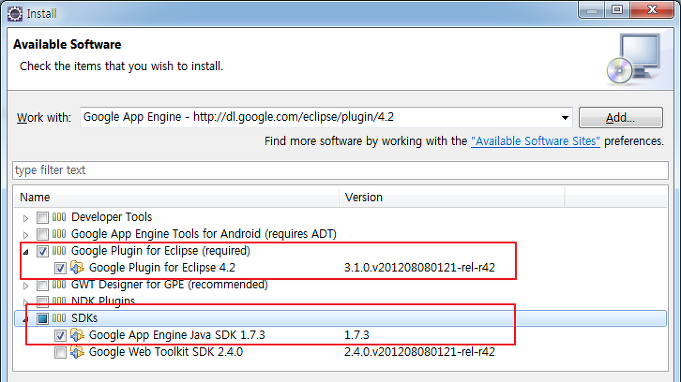The height and width of the screenshot is (382, 681).
Task: Click the Google App Engine Tools for Android category icon
Action: pyautogui.click(x=59, y=234)
